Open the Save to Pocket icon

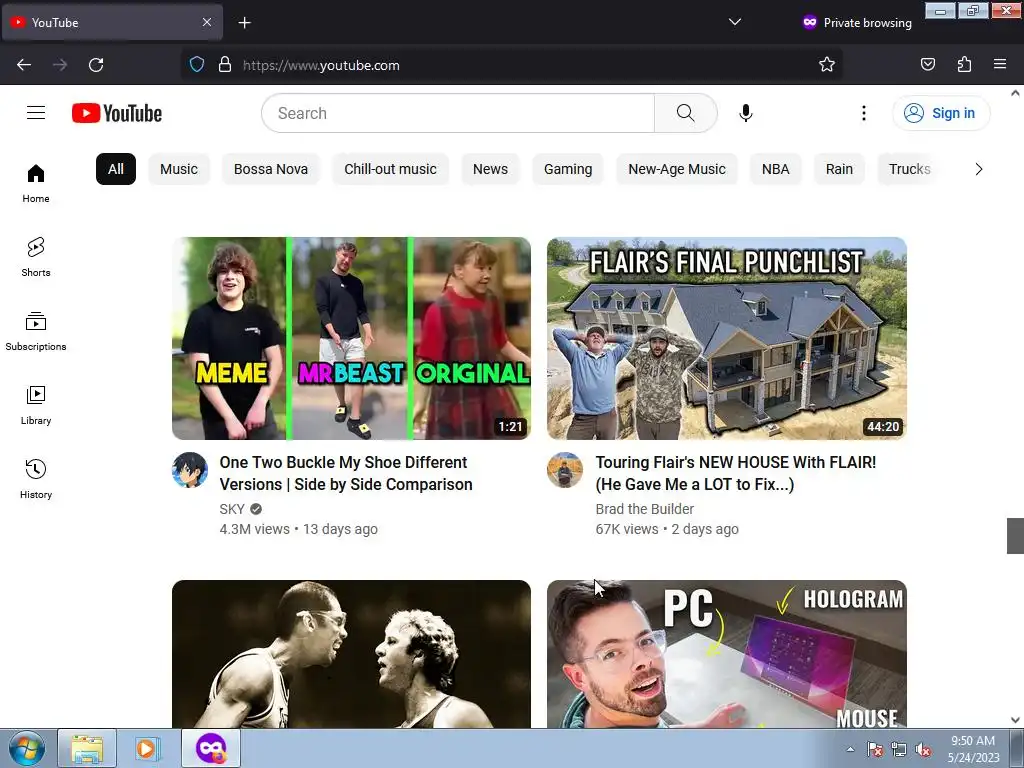(928, 65)
